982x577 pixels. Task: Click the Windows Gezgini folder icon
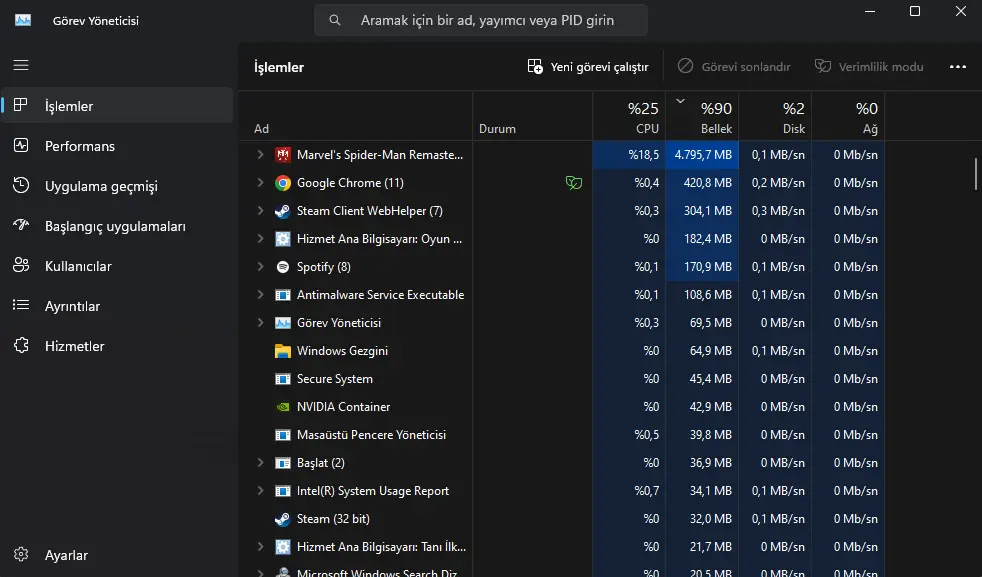[x=283, y=351]
